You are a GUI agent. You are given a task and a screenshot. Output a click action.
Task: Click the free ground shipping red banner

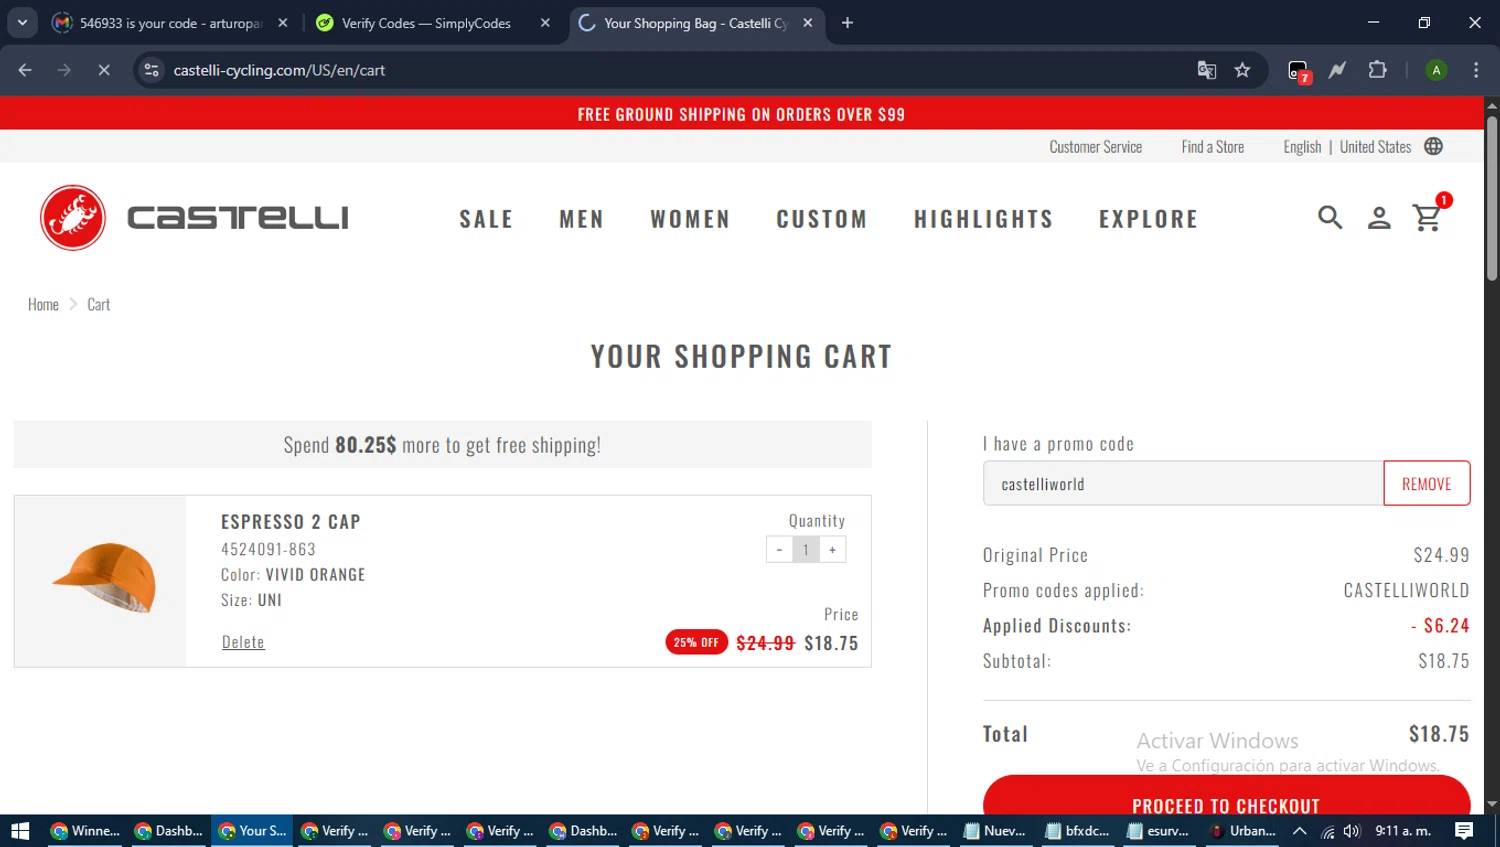[741, 114]
